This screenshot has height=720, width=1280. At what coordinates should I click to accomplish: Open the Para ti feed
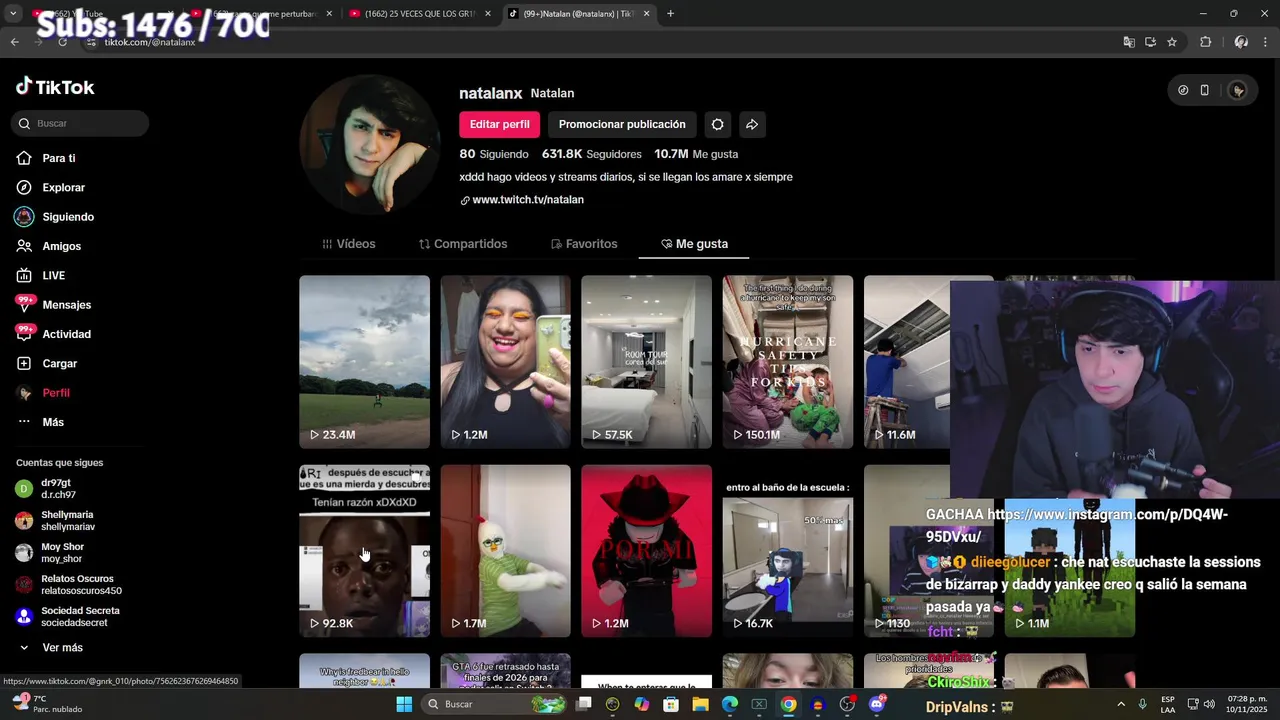59,158
